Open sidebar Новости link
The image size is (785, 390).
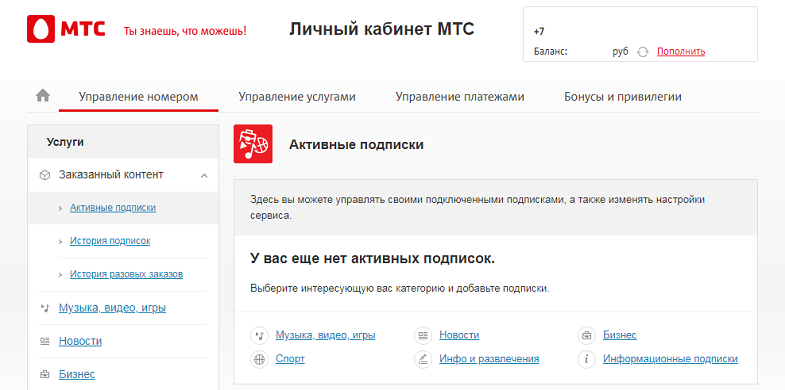coord(80,341)
